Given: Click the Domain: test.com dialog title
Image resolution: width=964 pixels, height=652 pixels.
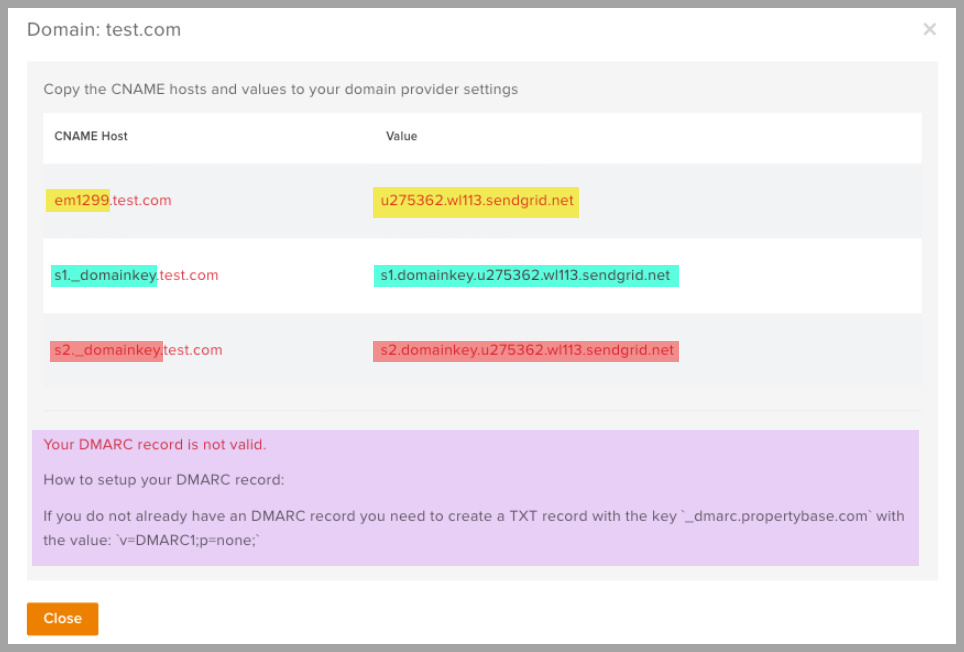Looking at the screenshot, I should point(104,29).
